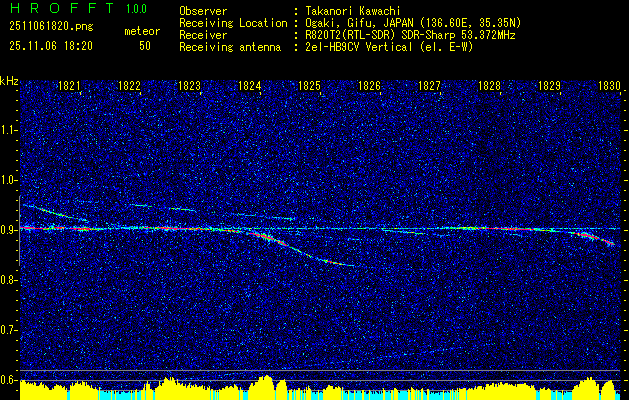629x400 pixels.
Task: Click the kHz axis unit label
Action: tap(9, 81)
